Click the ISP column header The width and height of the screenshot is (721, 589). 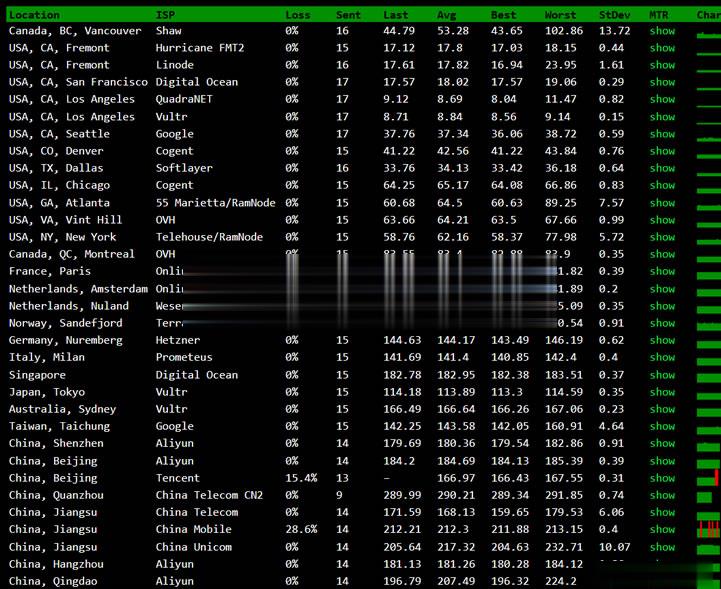(x=165, y=15)
